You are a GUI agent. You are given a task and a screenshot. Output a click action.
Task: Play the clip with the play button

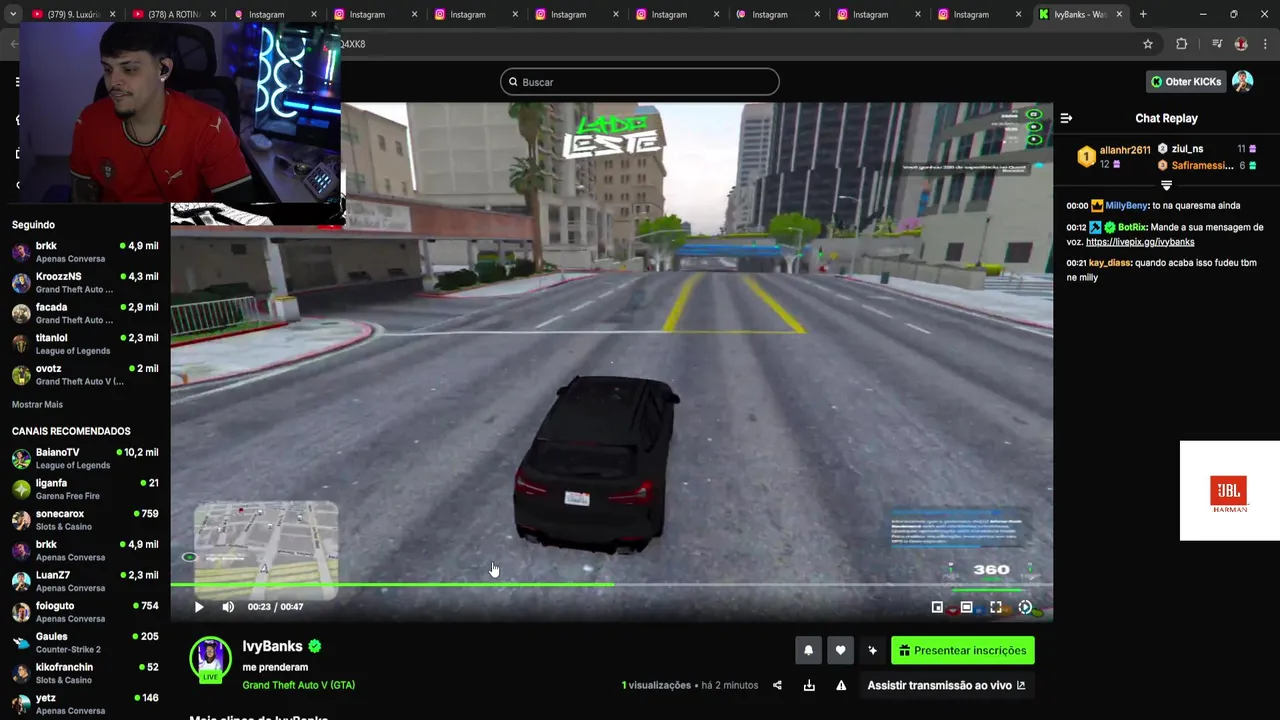tap(198, 607)
